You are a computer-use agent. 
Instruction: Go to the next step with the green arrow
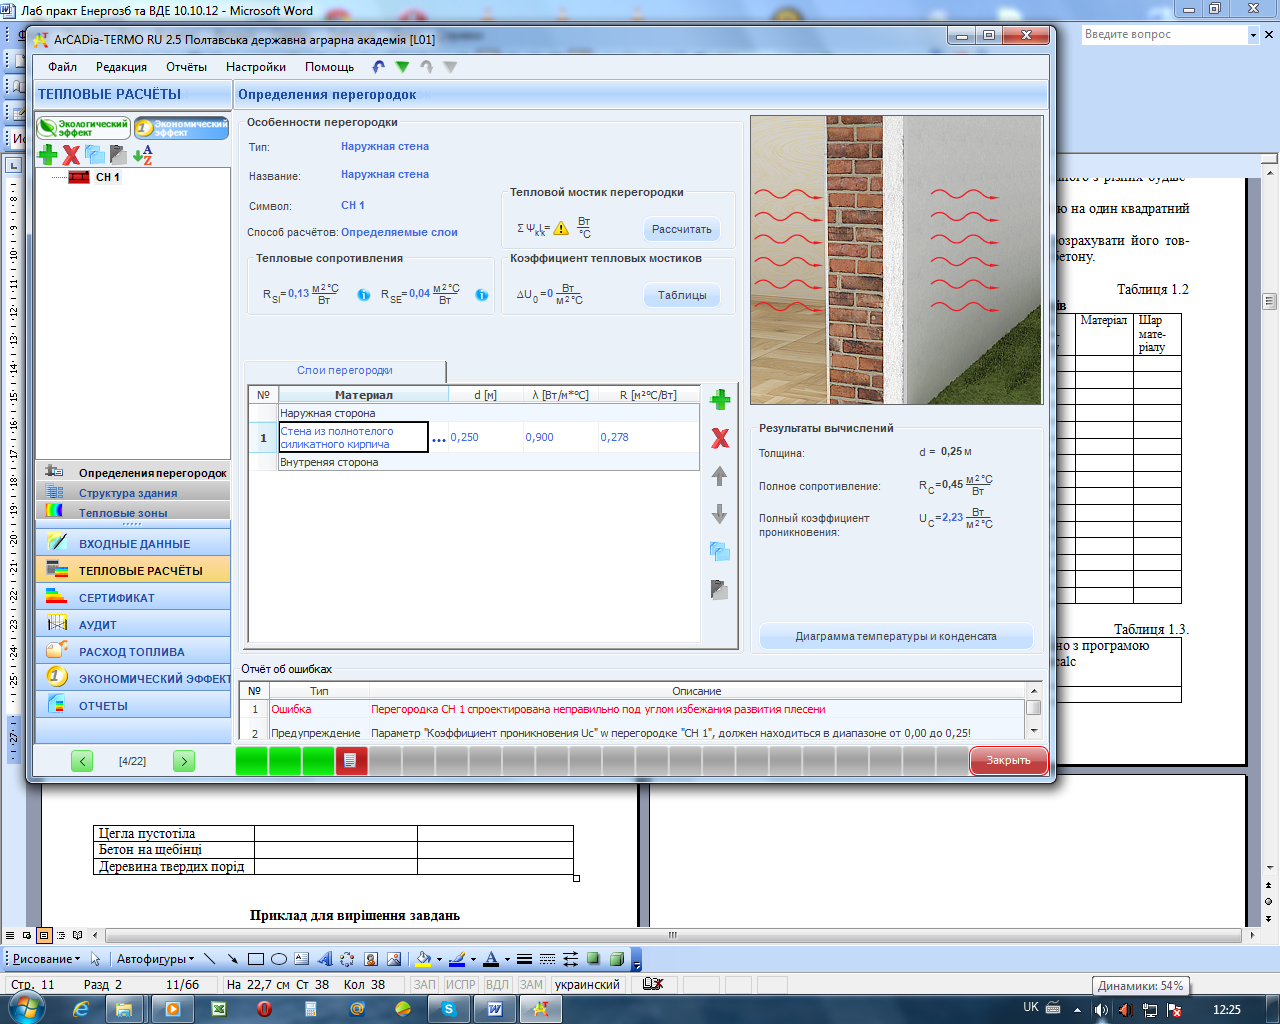pyautogui.click(x=184, y=761)
